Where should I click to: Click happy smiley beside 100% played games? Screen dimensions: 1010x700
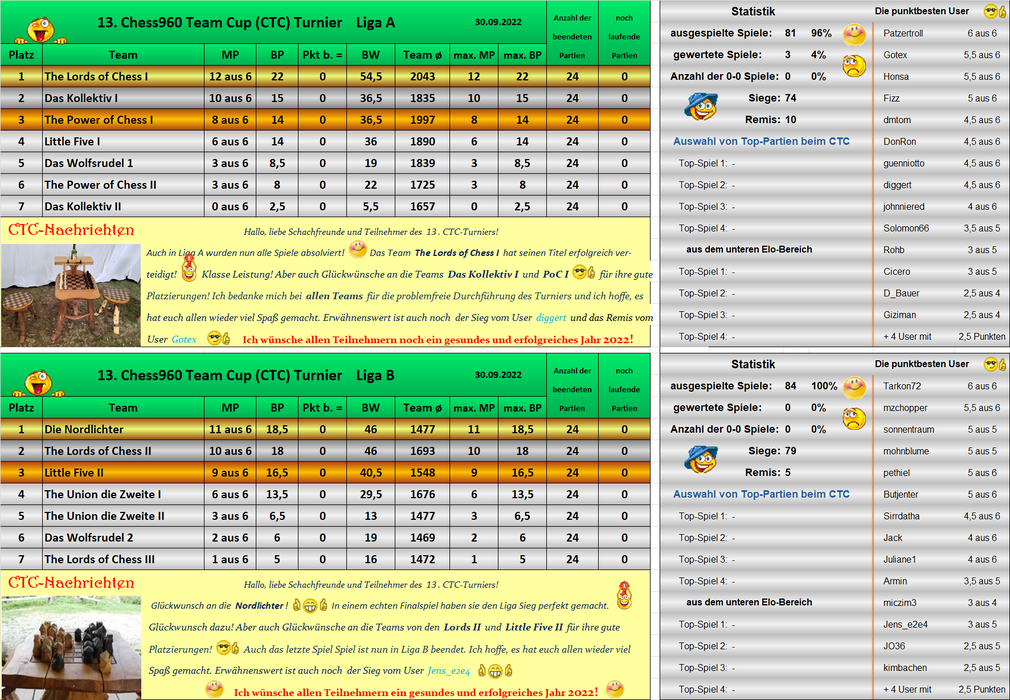[x=854, y=387]
